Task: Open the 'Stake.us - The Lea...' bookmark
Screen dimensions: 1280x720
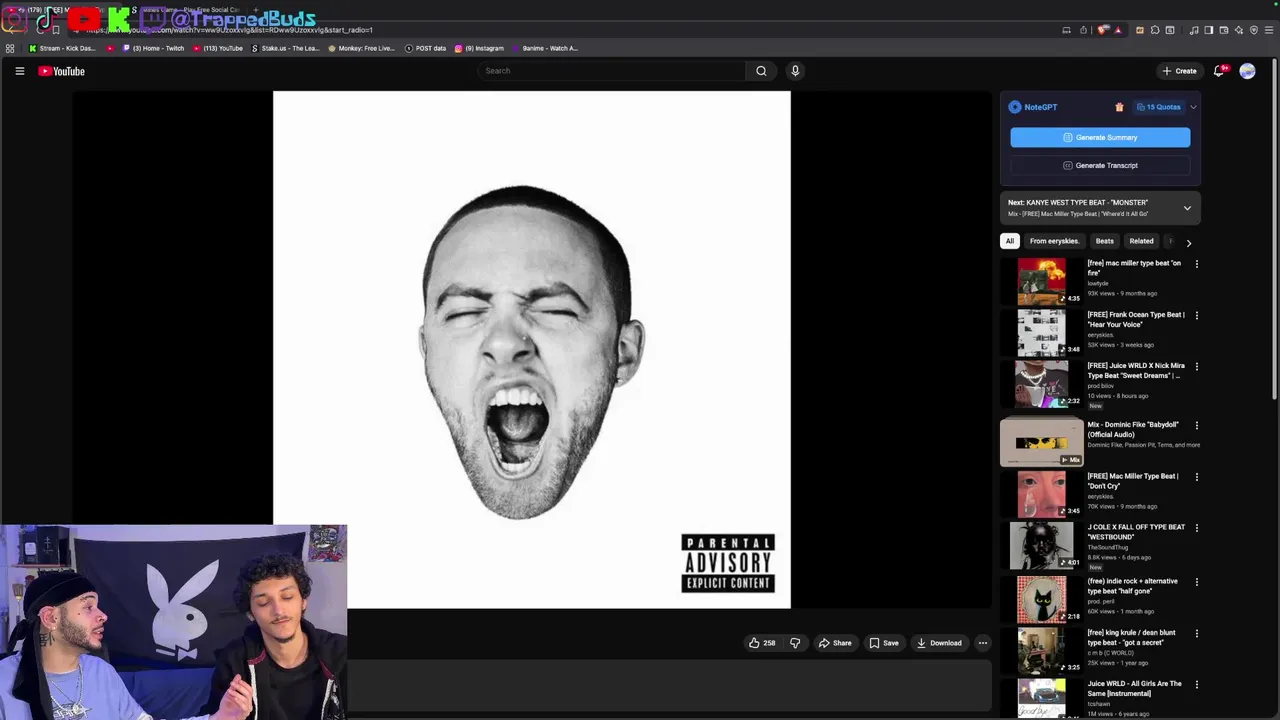Action: click(x=285, y=48)
